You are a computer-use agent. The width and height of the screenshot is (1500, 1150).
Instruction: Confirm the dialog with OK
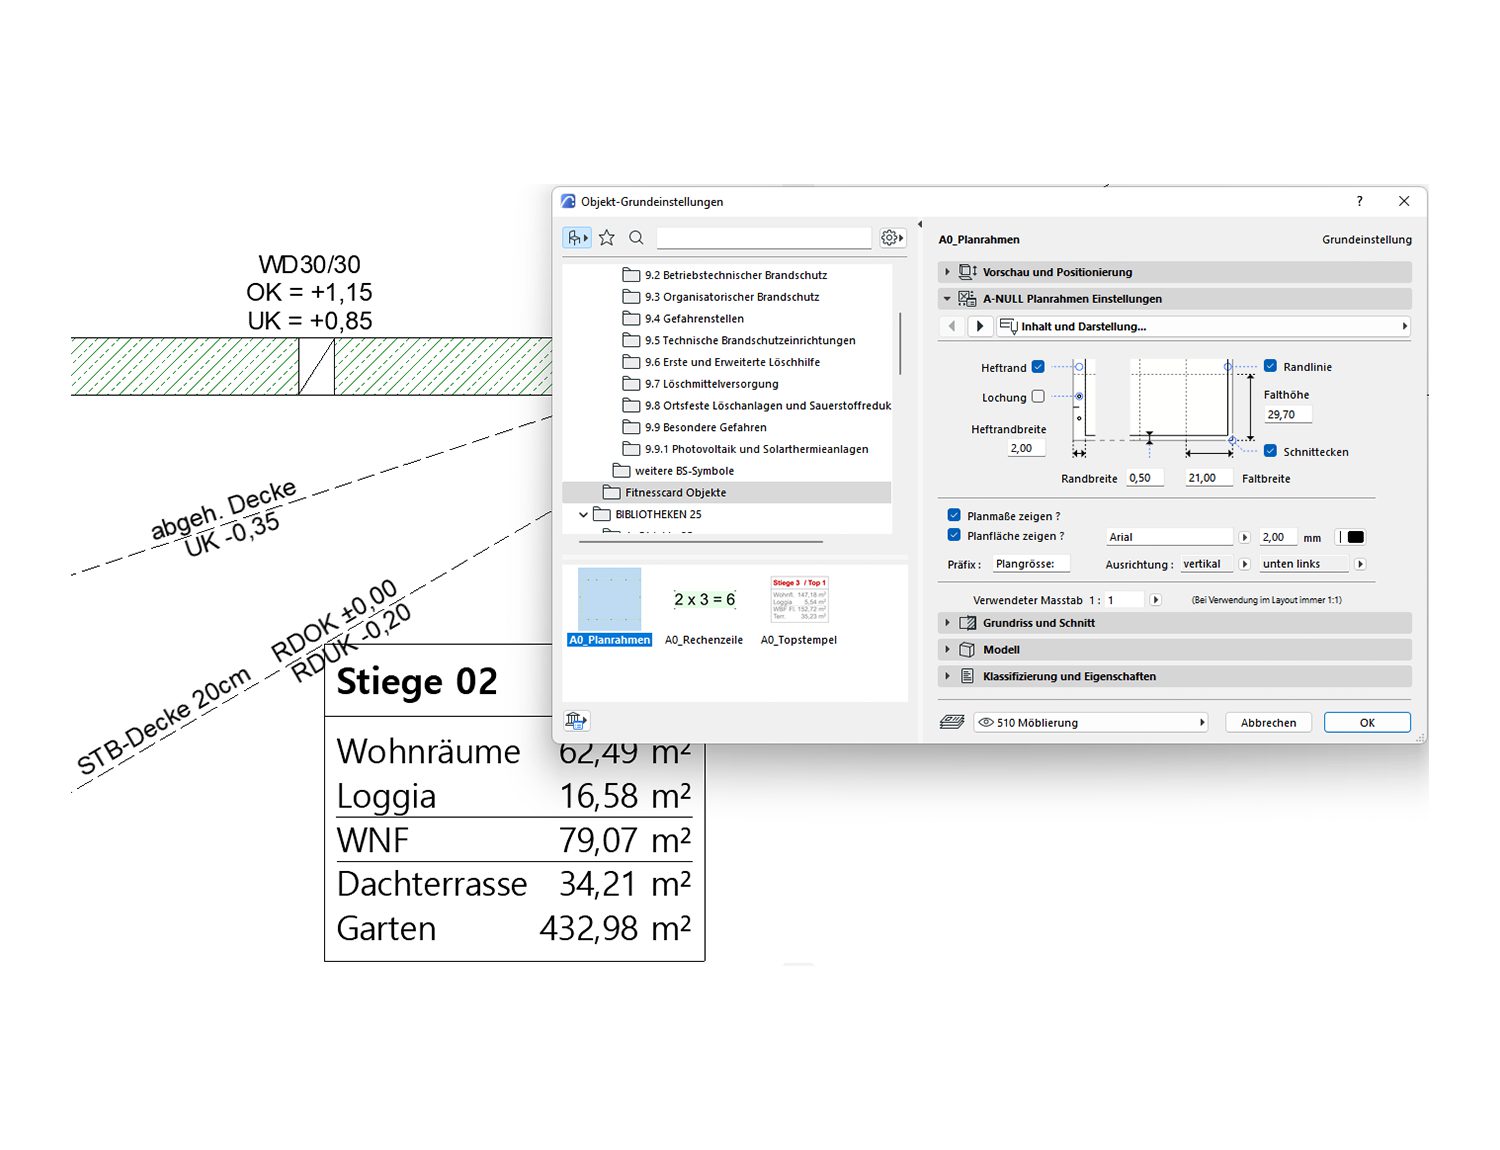click(1366, 722)
